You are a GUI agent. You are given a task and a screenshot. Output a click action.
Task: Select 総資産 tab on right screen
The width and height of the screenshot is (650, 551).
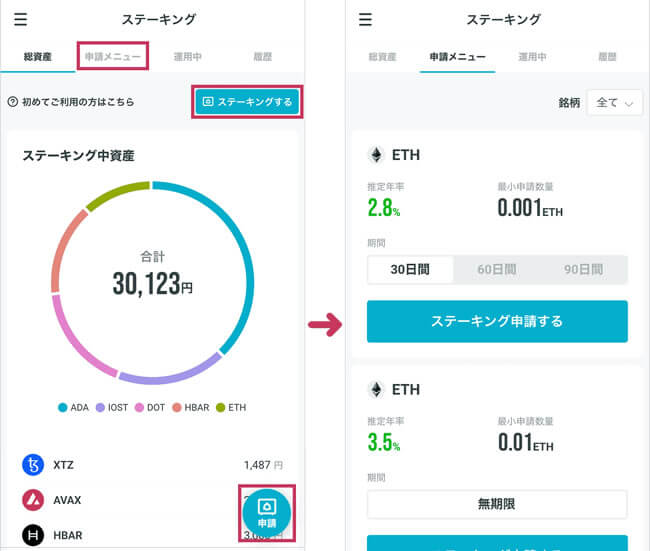[383, 57]
